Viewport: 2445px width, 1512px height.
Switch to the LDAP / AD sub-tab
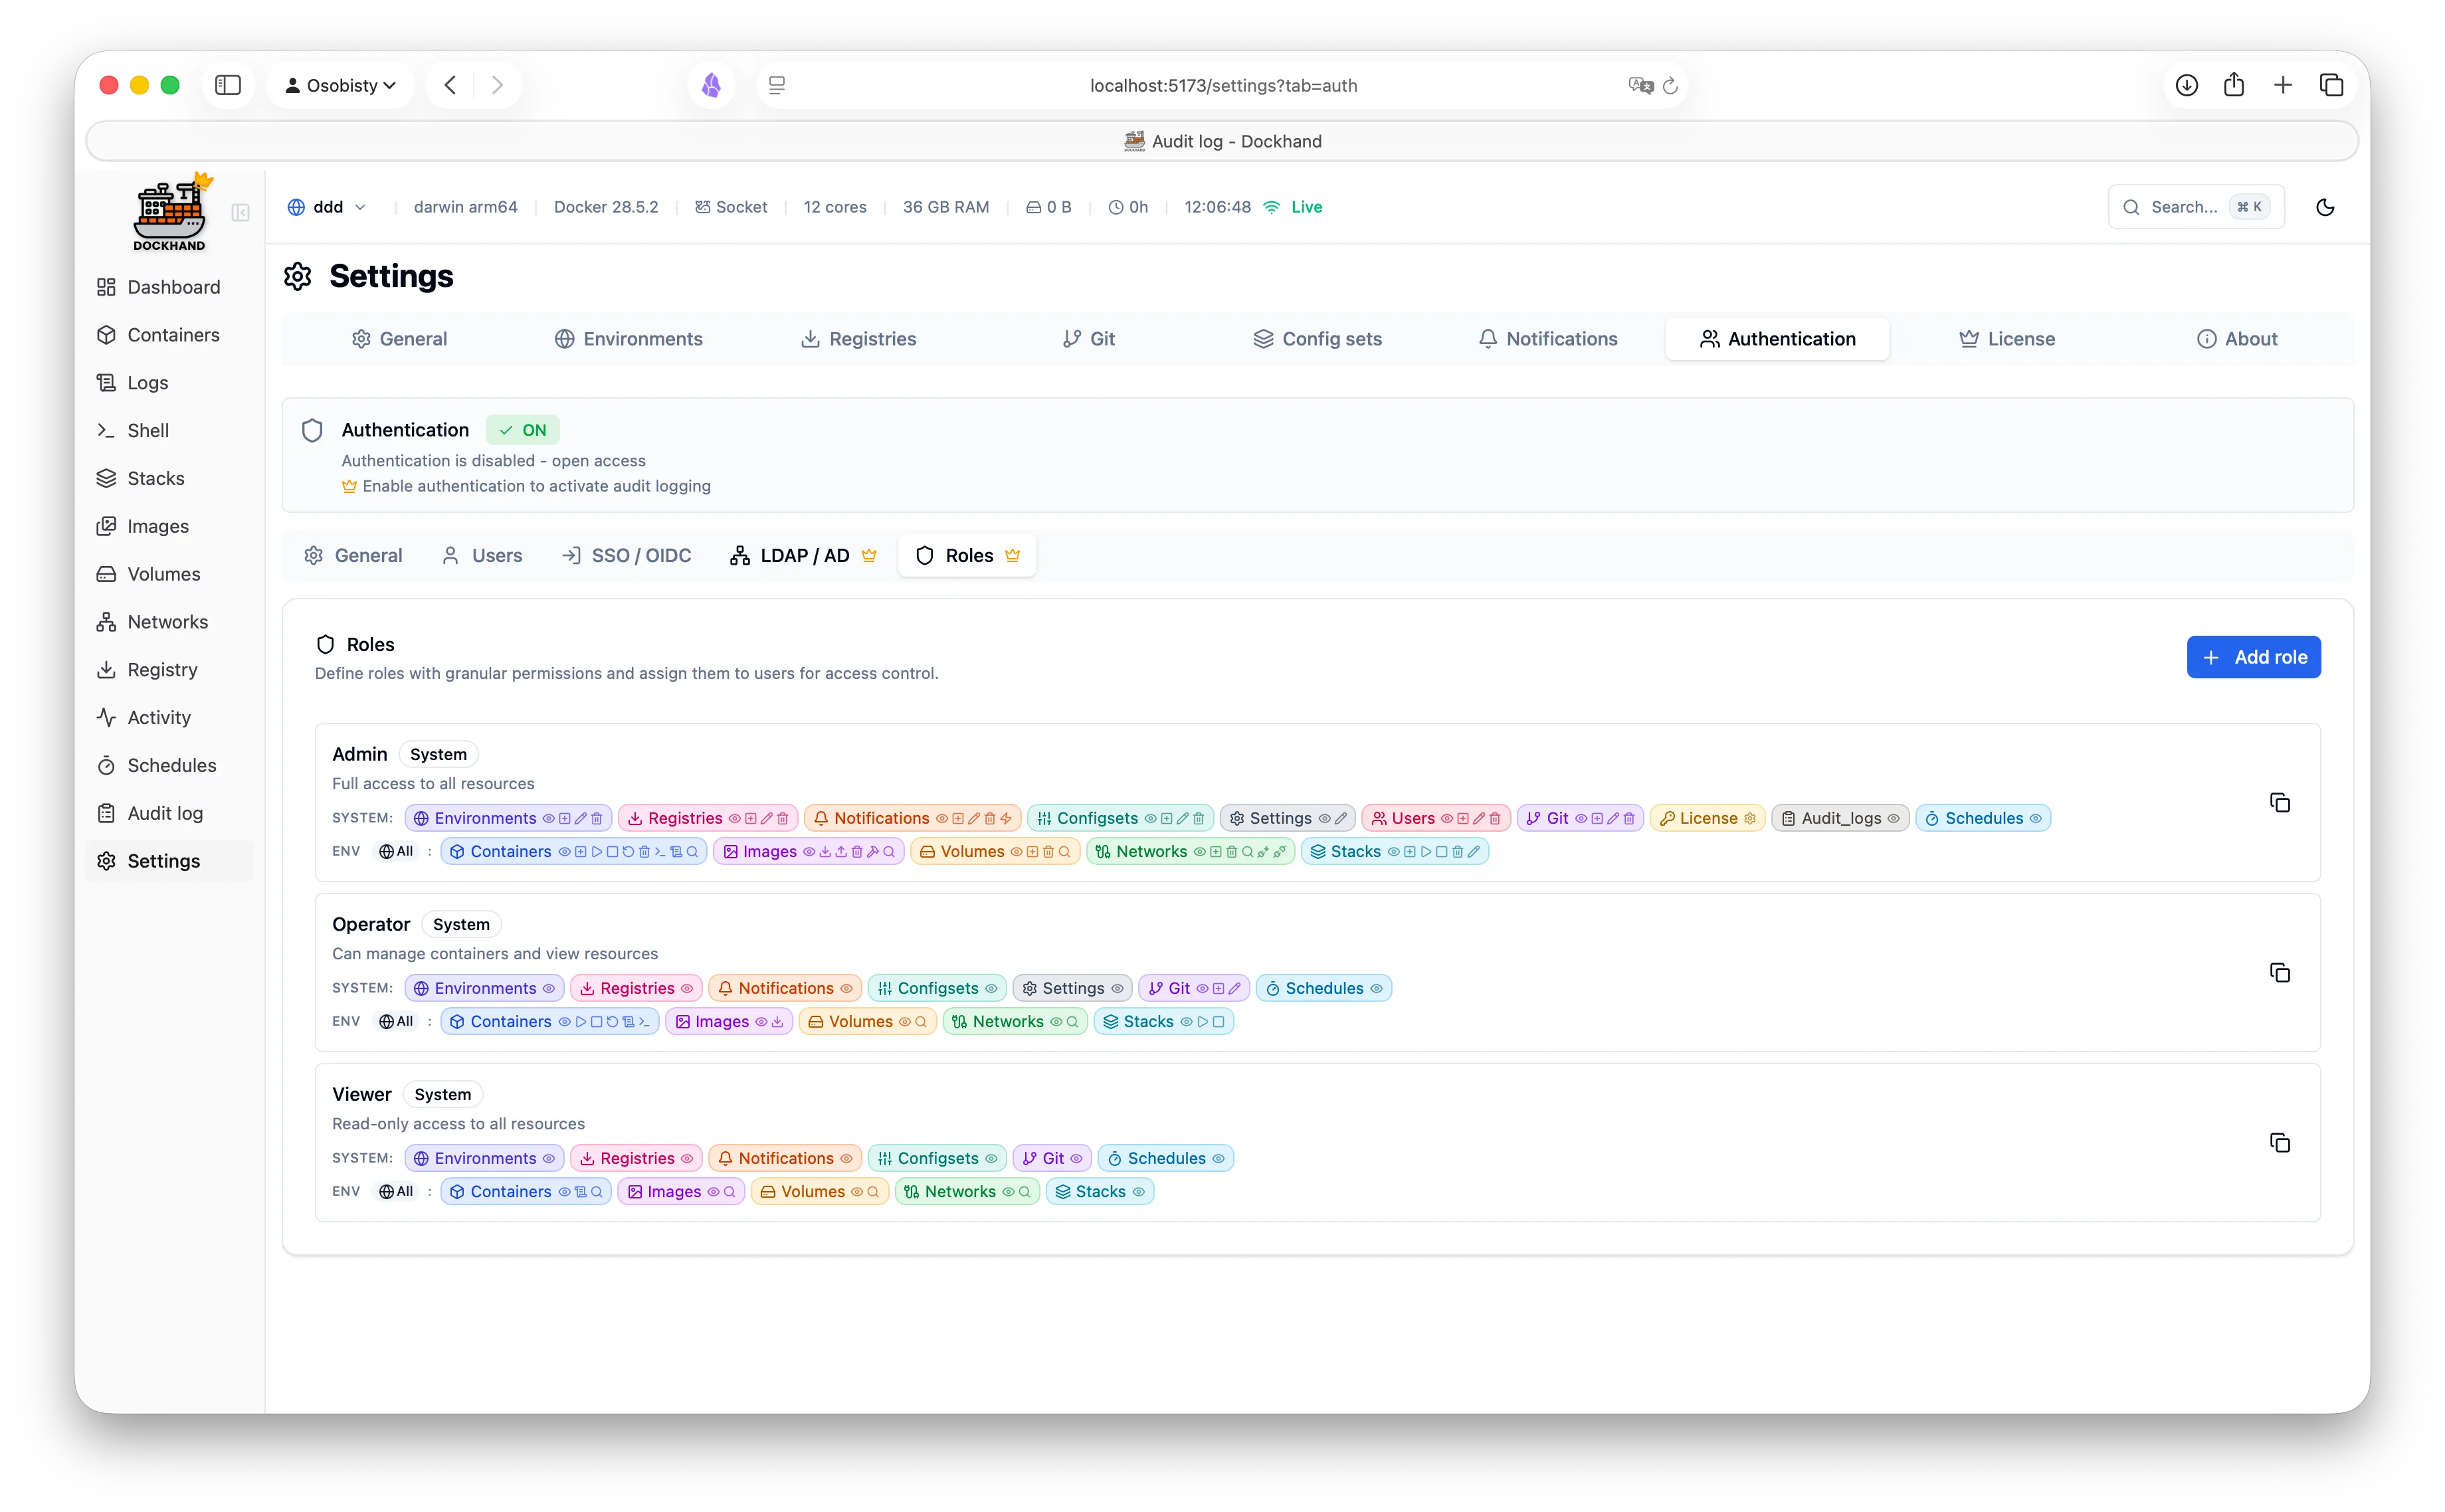[803, 555]
